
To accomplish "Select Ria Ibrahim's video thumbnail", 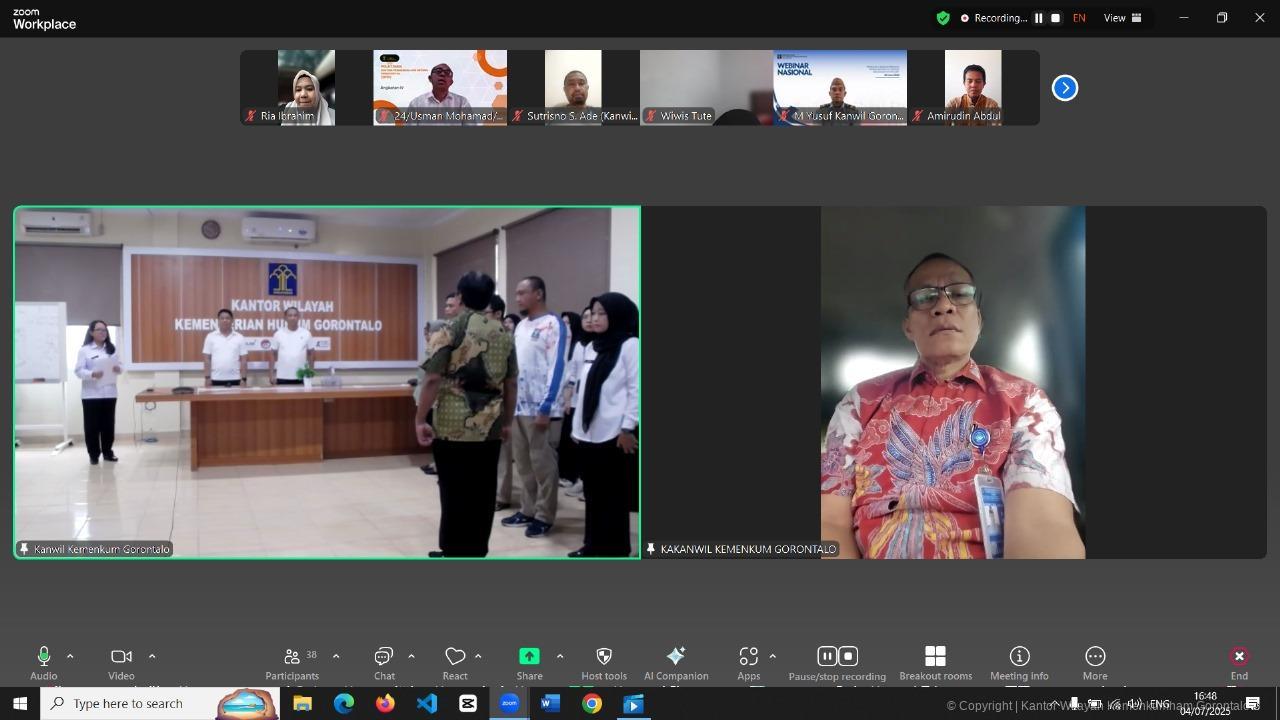I will point(306,87).
